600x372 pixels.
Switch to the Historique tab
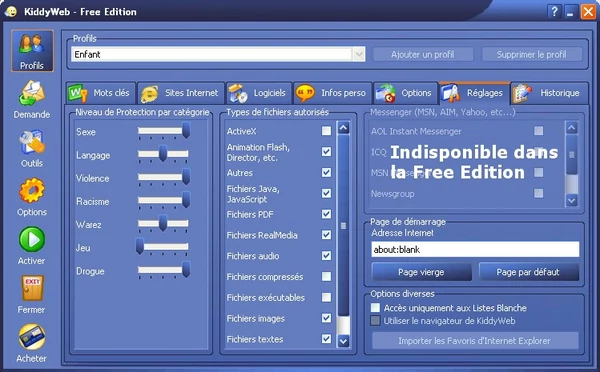[549, 93]
